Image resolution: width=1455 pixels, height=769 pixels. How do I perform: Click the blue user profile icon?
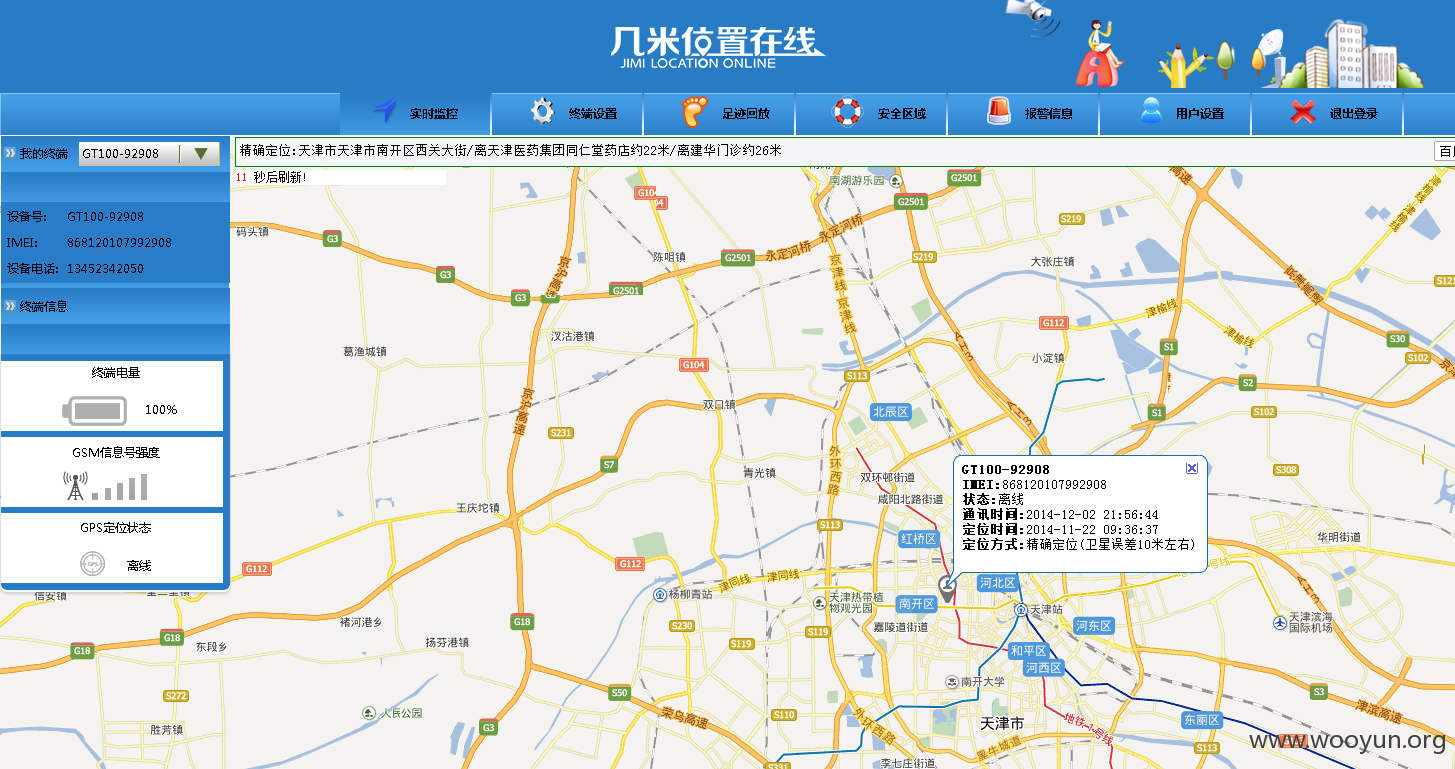[x=1152, y=111]
